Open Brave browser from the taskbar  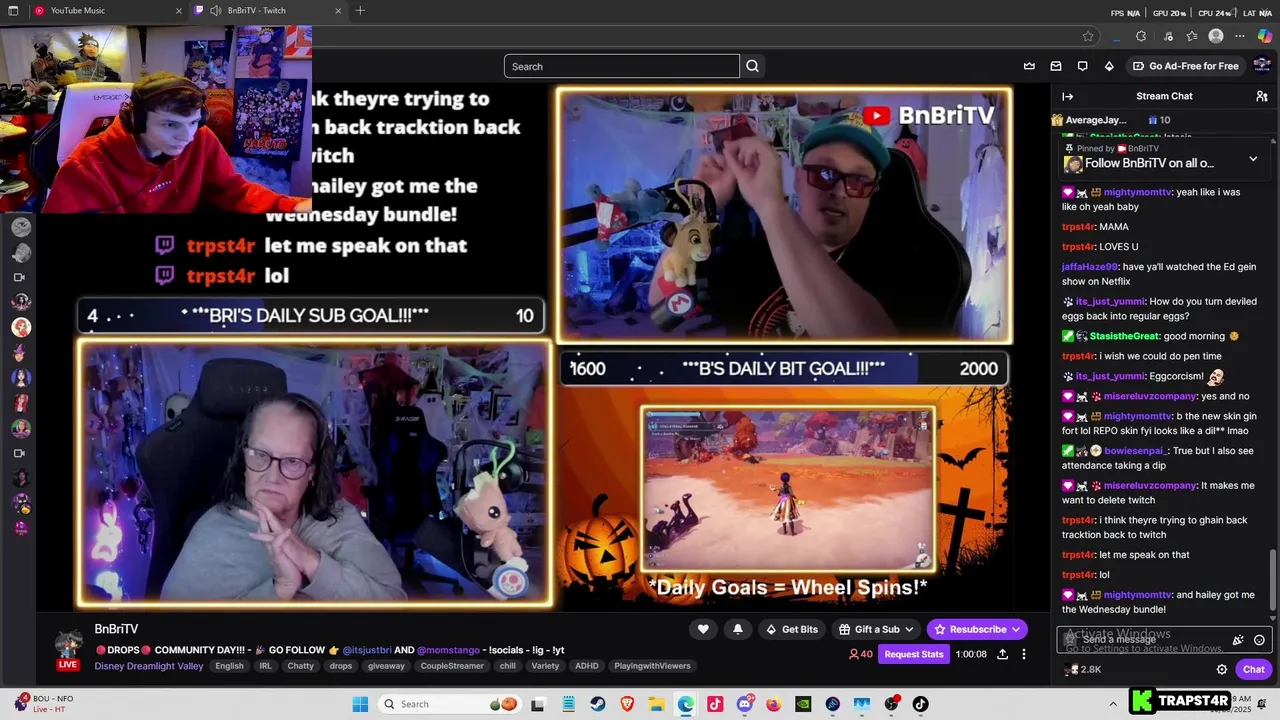pyautogui.click(x=627, y=704)
